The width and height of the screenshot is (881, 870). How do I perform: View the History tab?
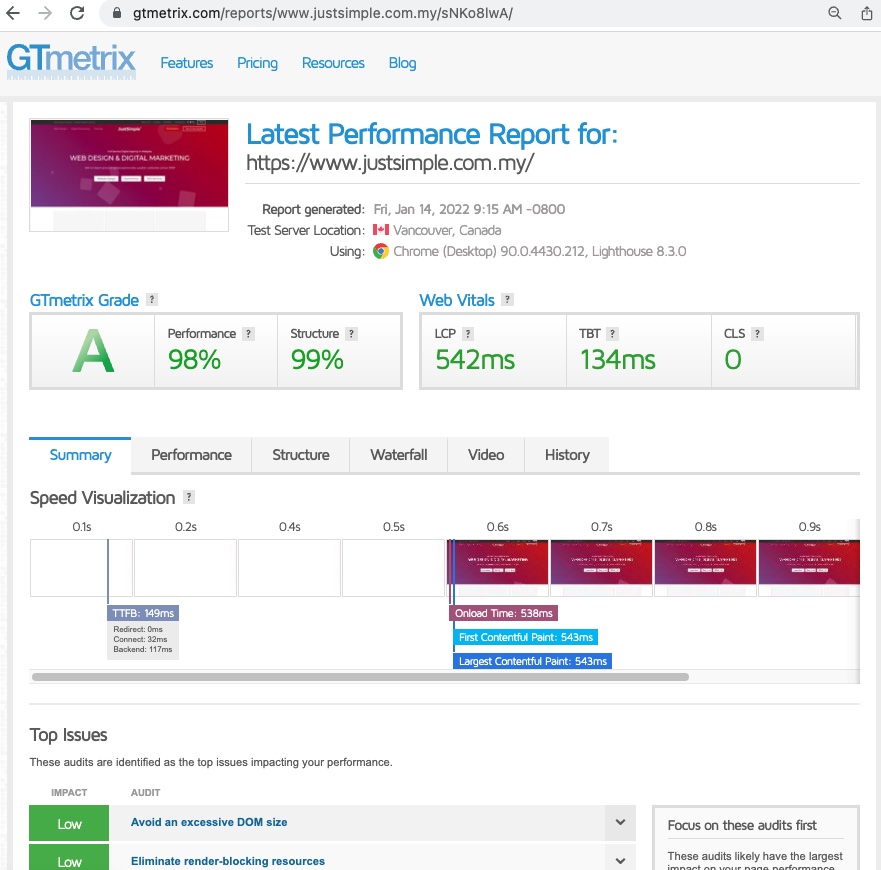(x=567, y=455)
